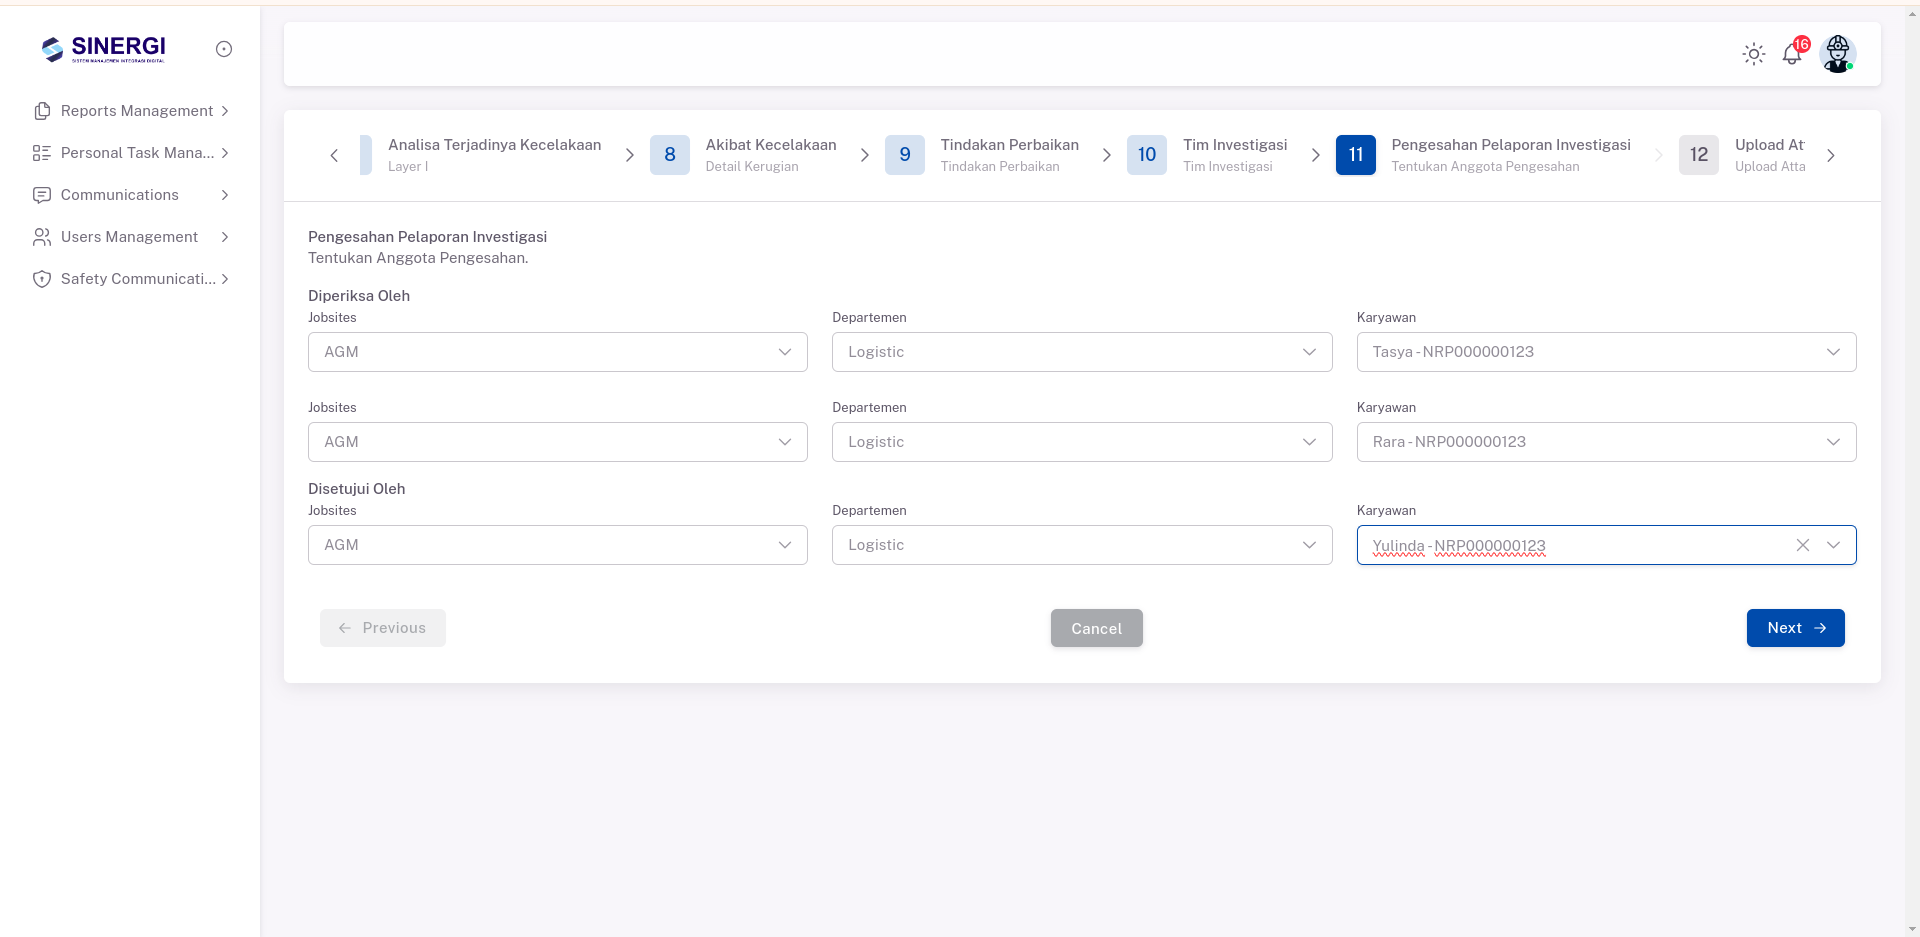Open the user avatar profile menu
The width and height of the screenshot is (1920, 937).
coord(1838,54)
